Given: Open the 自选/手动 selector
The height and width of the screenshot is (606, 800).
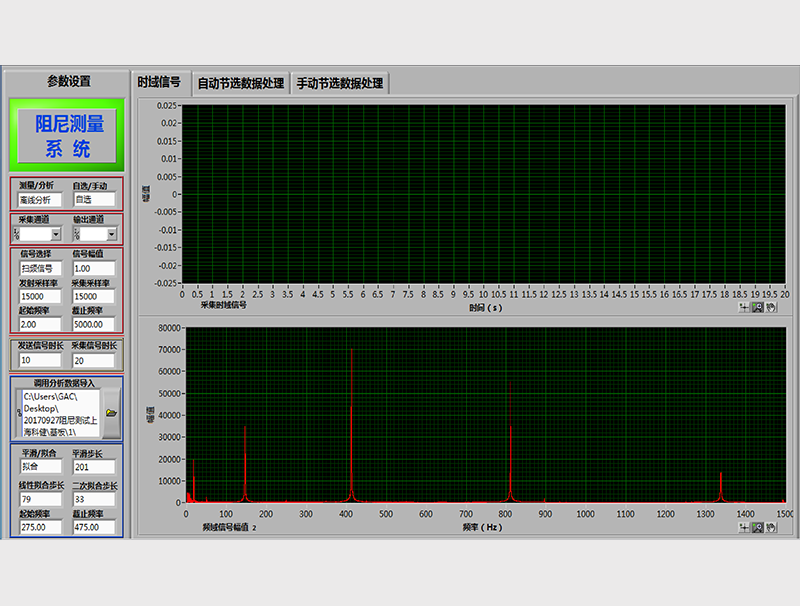Looking at the screenshot, I should pos(94,199).
